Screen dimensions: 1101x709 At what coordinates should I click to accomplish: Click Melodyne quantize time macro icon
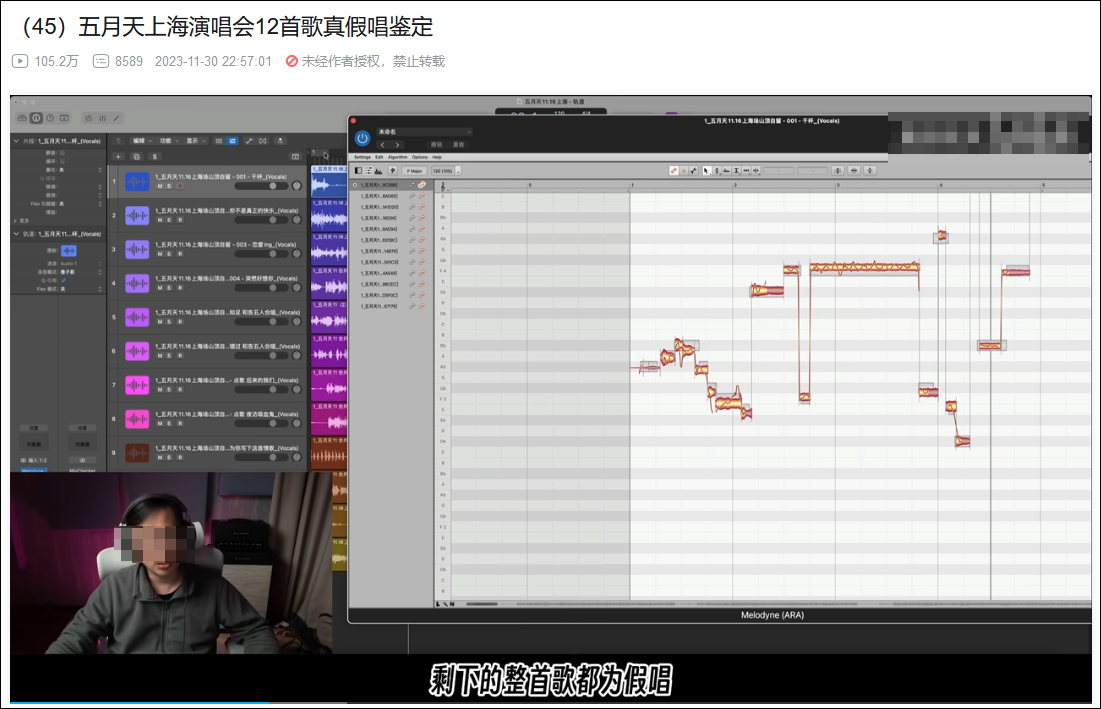[x=854, y=171]
